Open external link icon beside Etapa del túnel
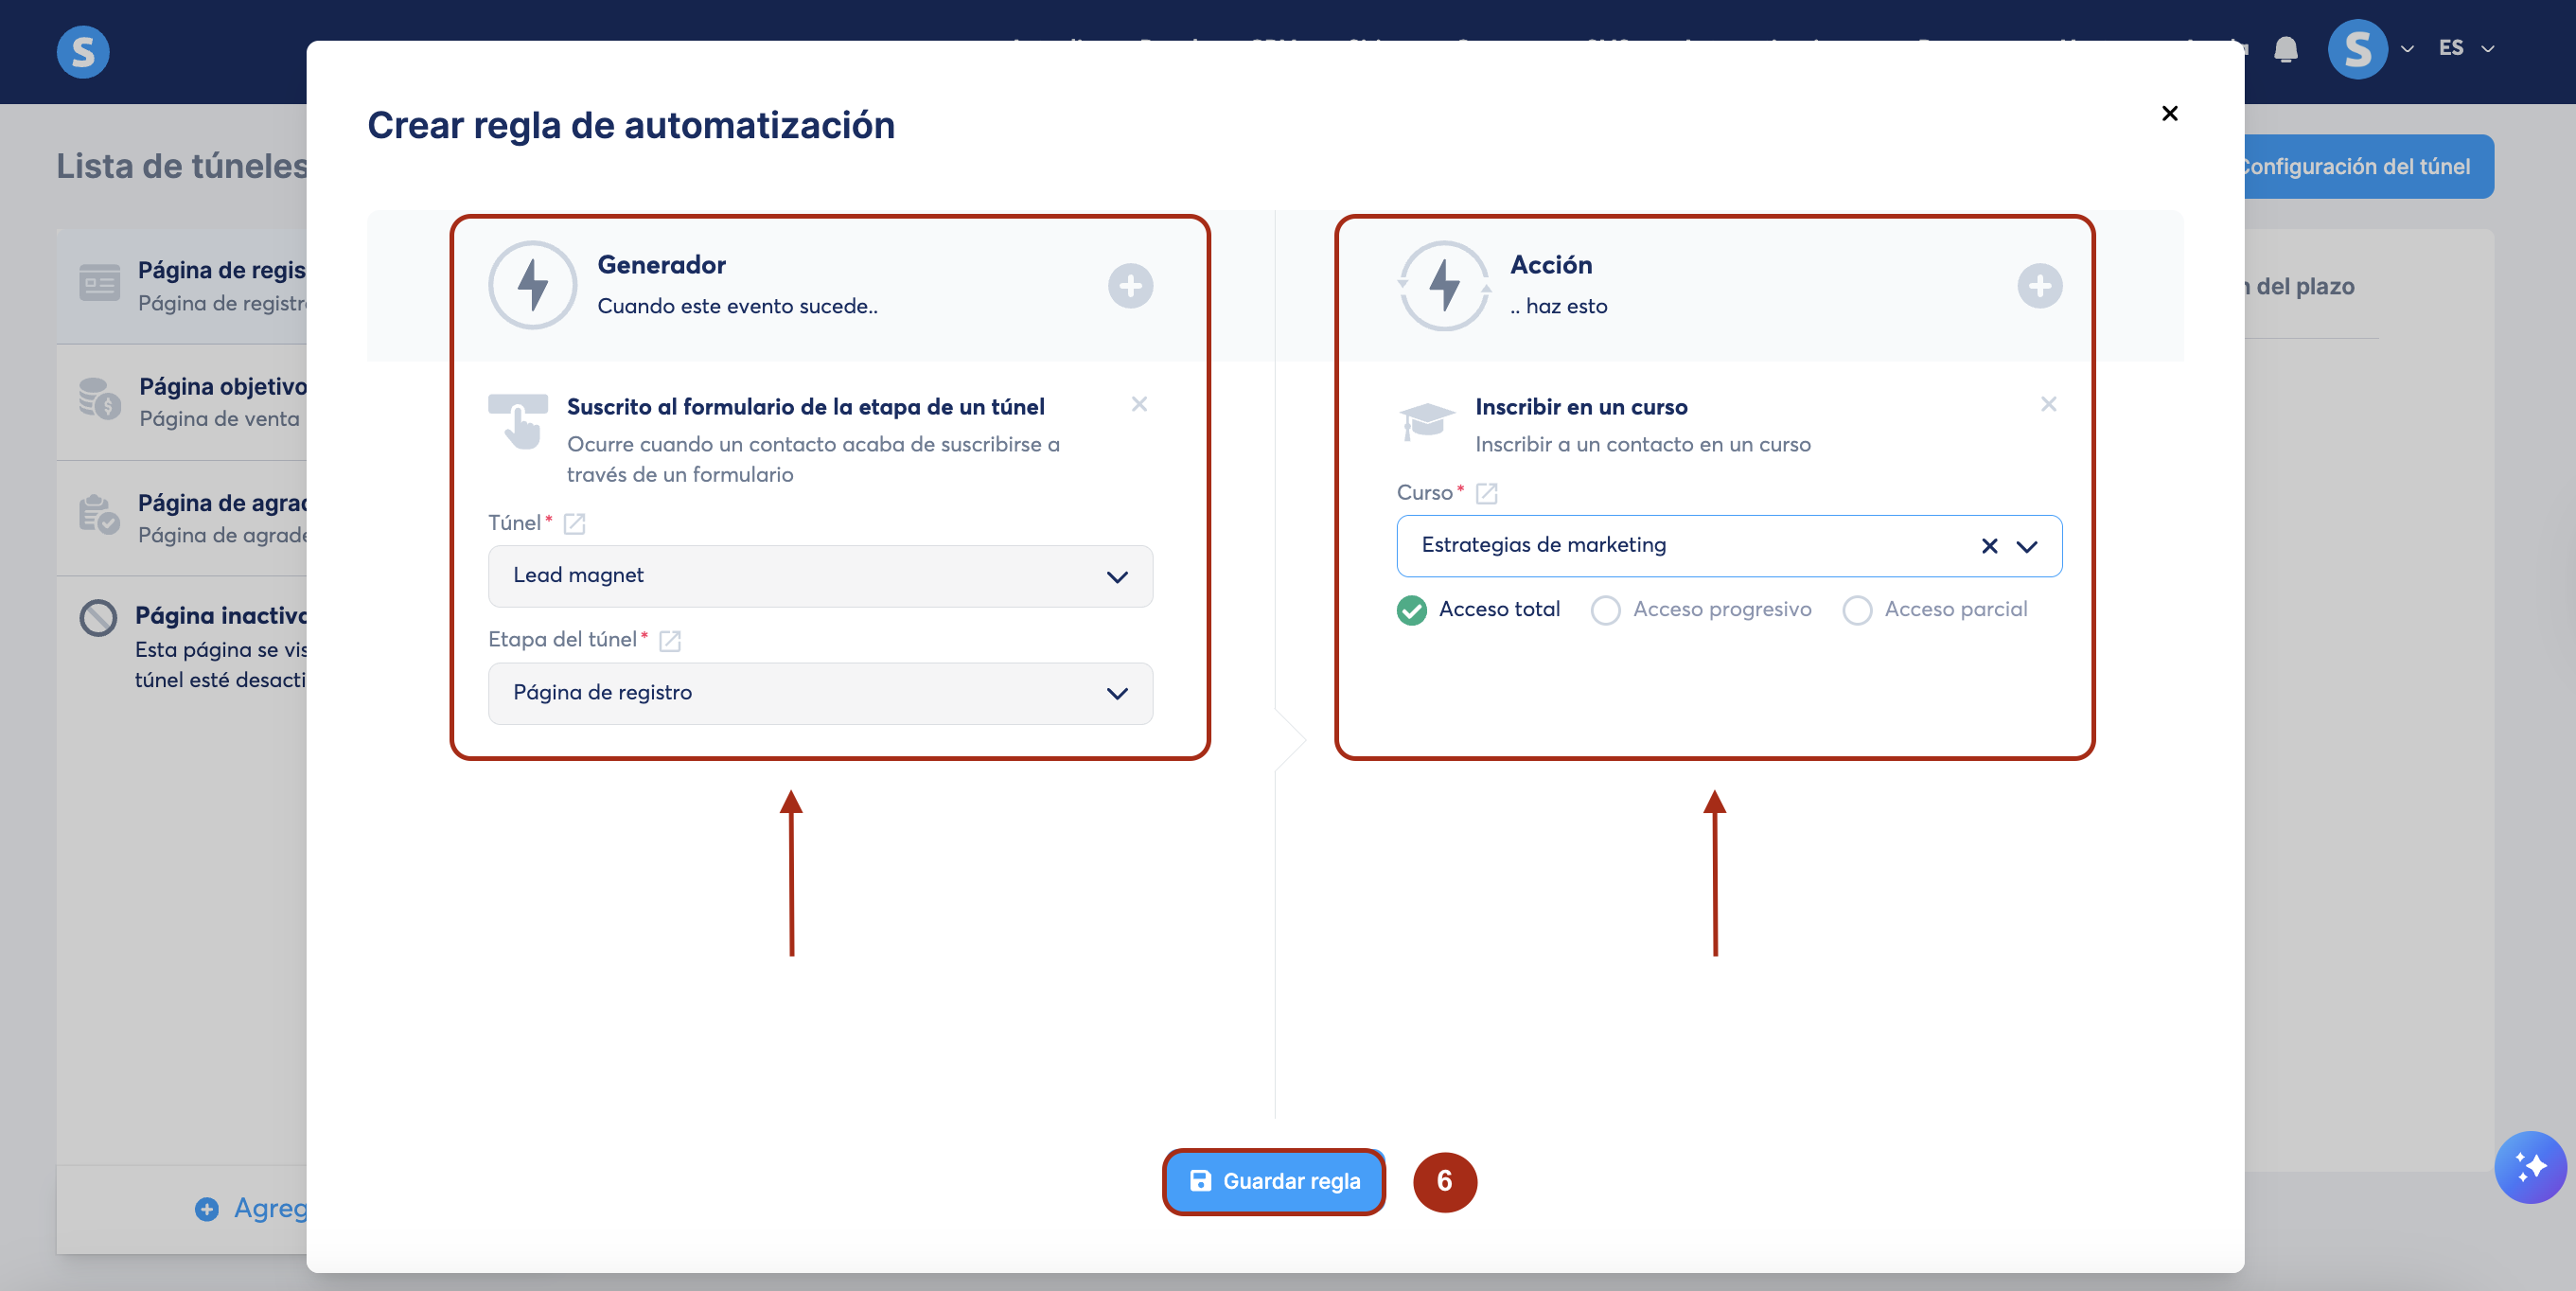Viewport: 2576px width, 1291px height. pos(670,640)
